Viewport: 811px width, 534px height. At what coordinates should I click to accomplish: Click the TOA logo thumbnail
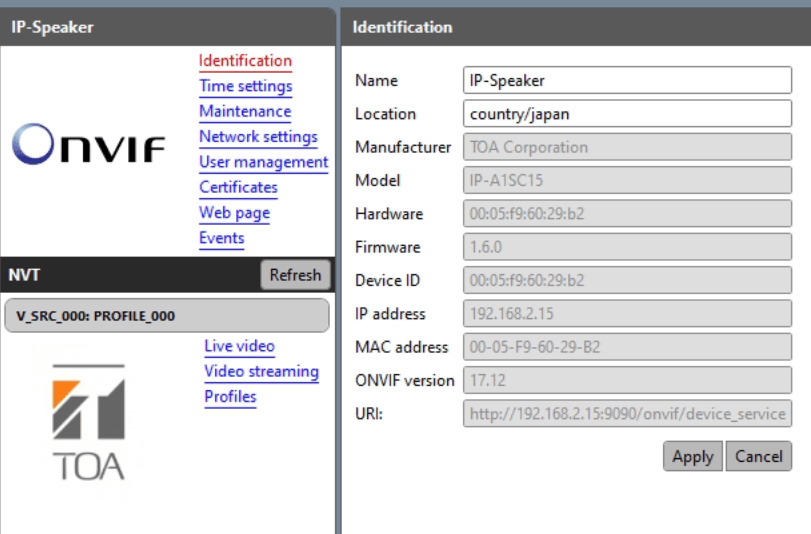pyautogui.click(x=89, y=422)
